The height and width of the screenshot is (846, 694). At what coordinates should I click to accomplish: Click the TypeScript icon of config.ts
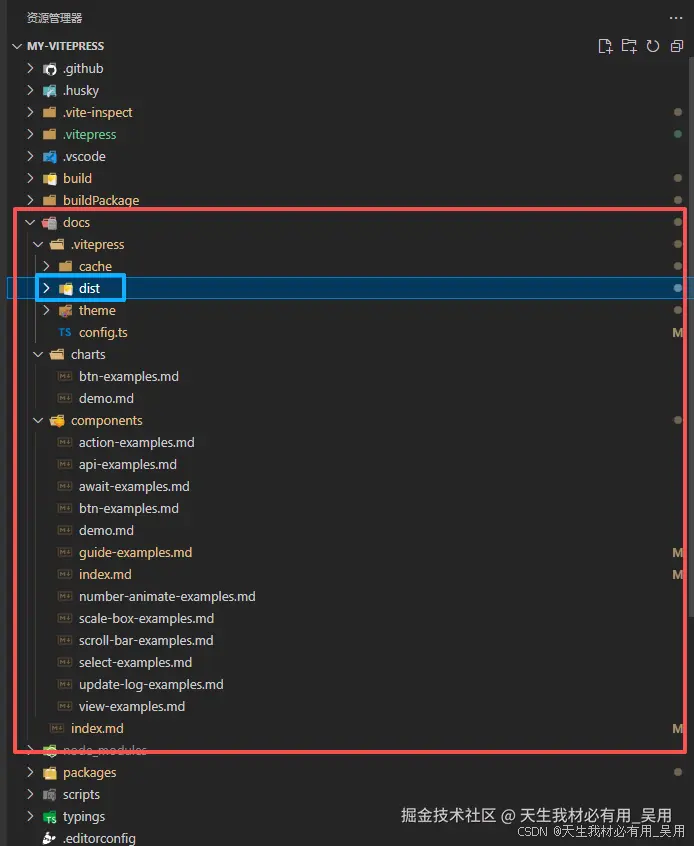pyautogui.click(x=65, y=332)
